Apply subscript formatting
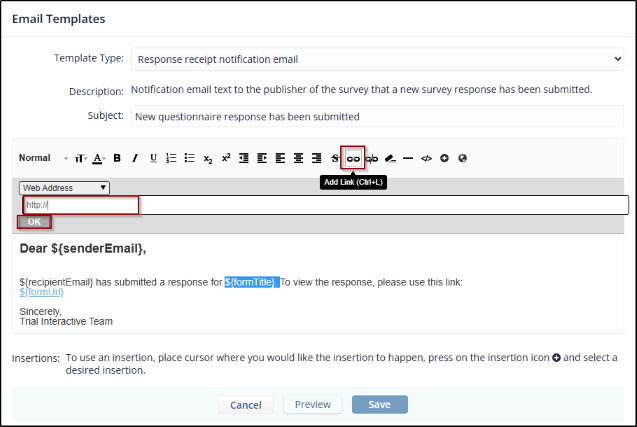The height and width of the screenshot is (427, 637). 208,158
